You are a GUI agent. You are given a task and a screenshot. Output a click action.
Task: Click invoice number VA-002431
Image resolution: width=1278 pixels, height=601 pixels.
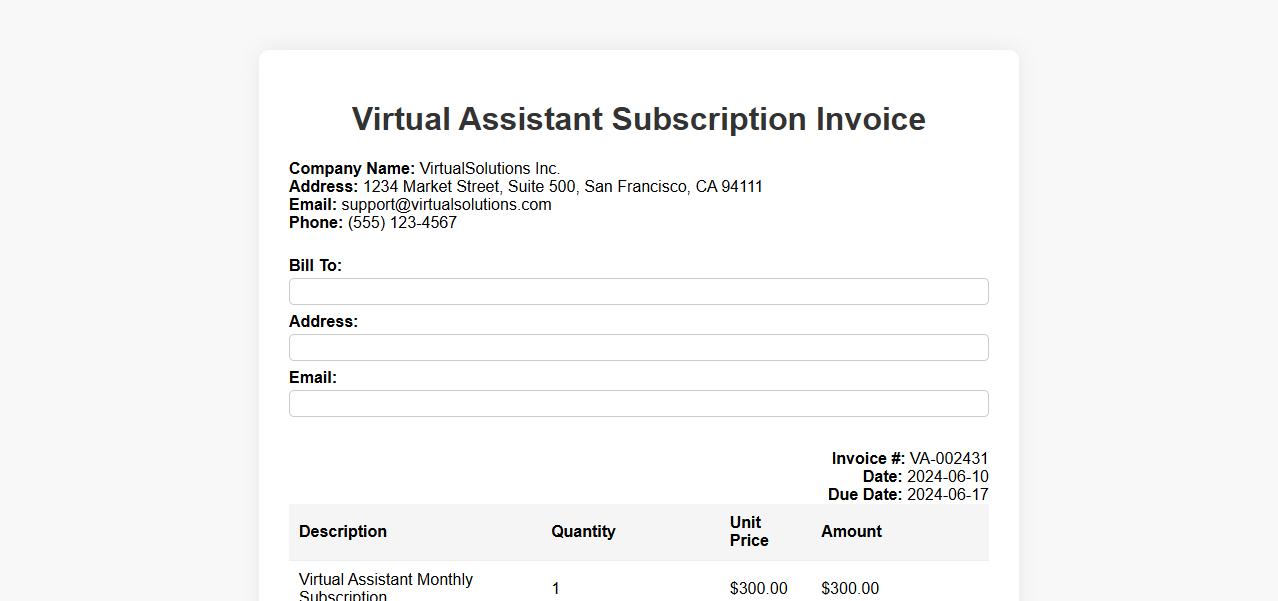(x=948, y=458)
